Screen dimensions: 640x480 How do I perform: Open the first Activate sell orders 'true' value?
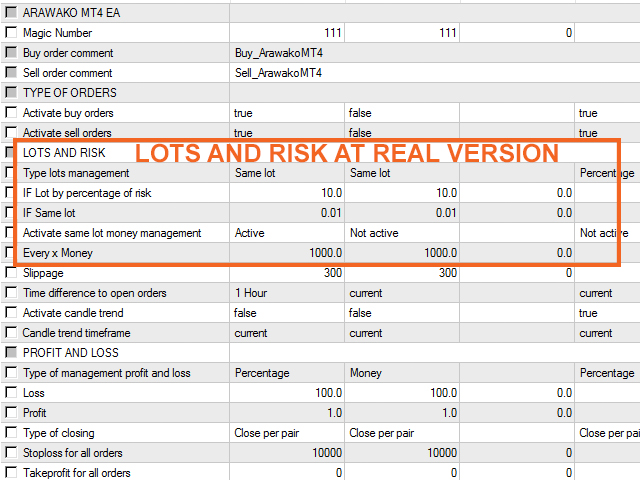[243, 133]
